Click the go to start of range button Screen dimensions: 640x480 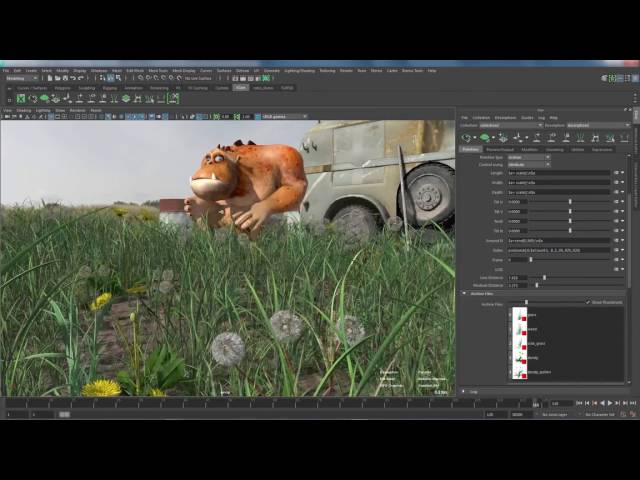coord(579,403)
